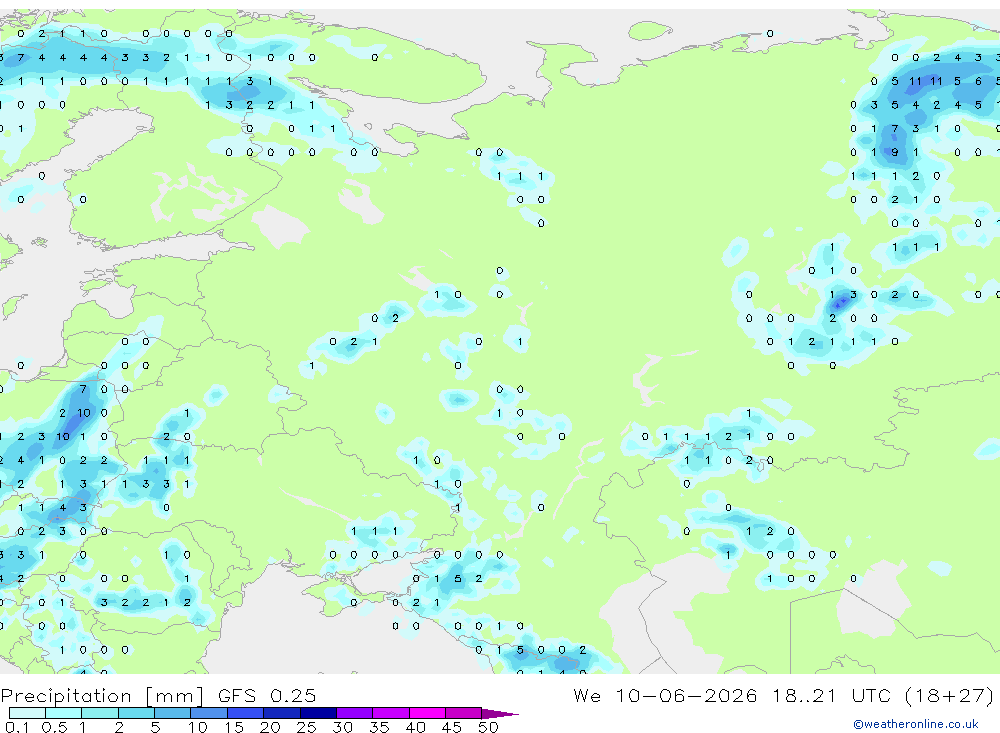Click the '50' legend scale label

(488, 727)
